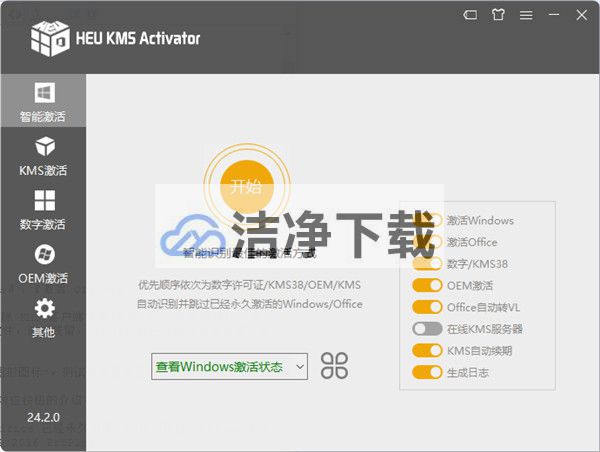Open the skin shirt icon
Image resolution: width=600 pixels, height=452 pixels.
pos(498,15)
